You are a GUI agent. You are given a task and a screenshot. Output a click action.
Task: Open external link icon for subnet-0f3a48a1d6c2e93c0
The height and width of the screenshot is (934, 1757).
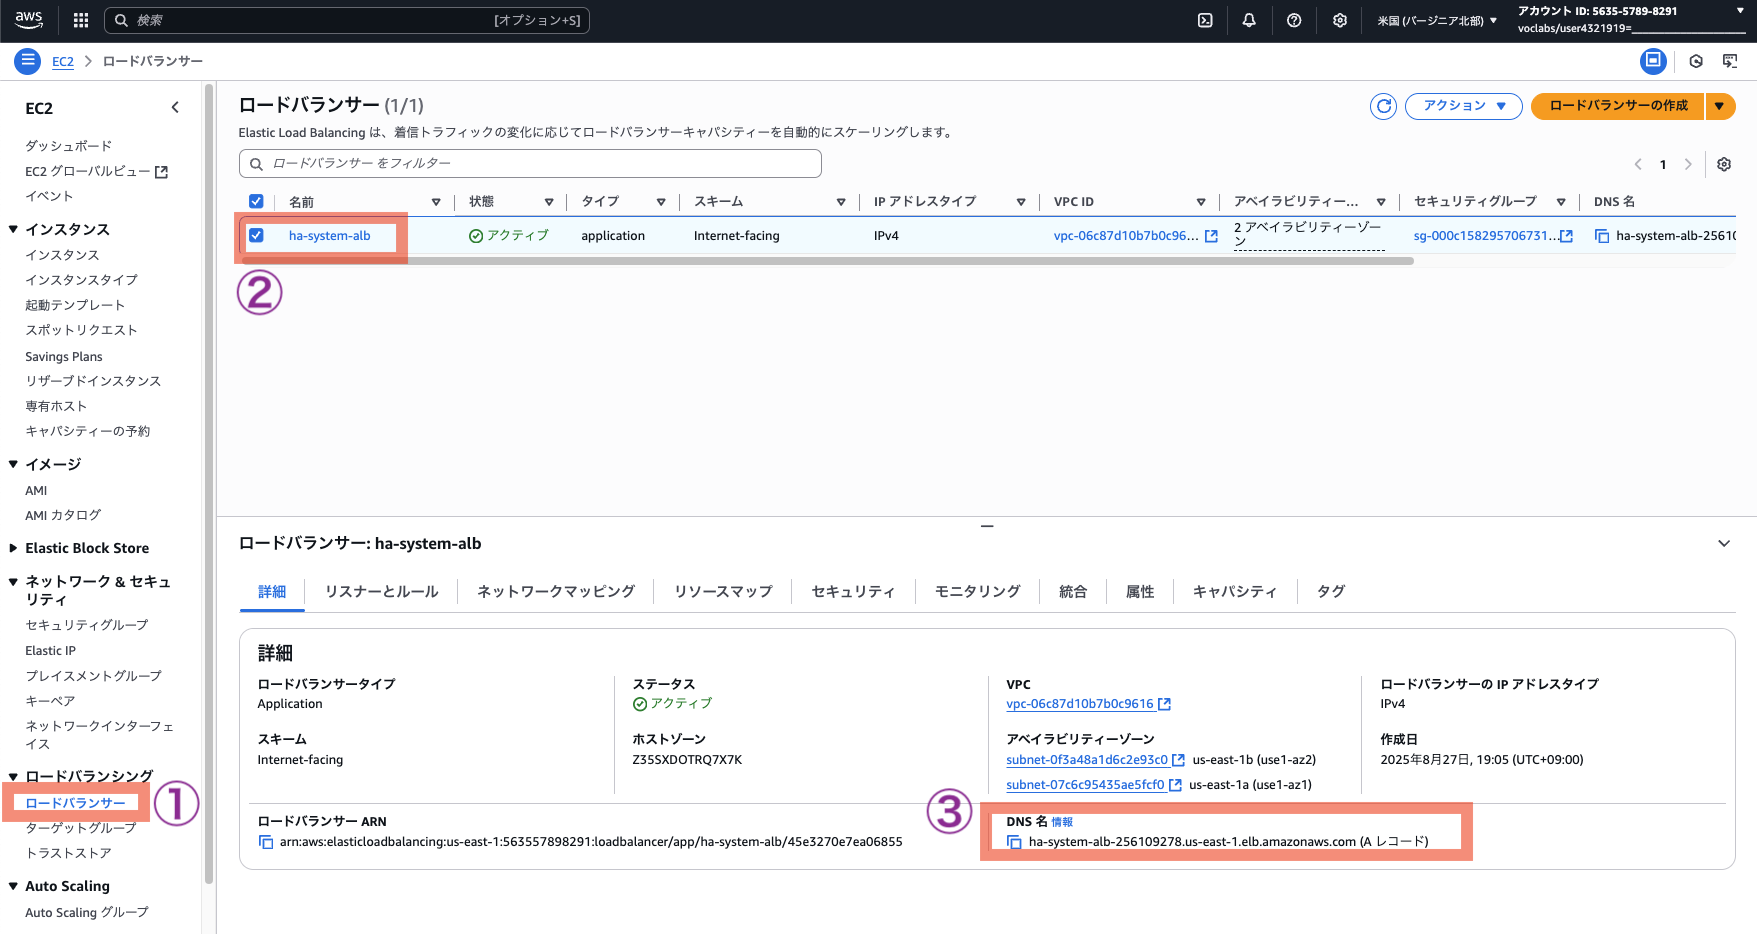(1178, 760)
